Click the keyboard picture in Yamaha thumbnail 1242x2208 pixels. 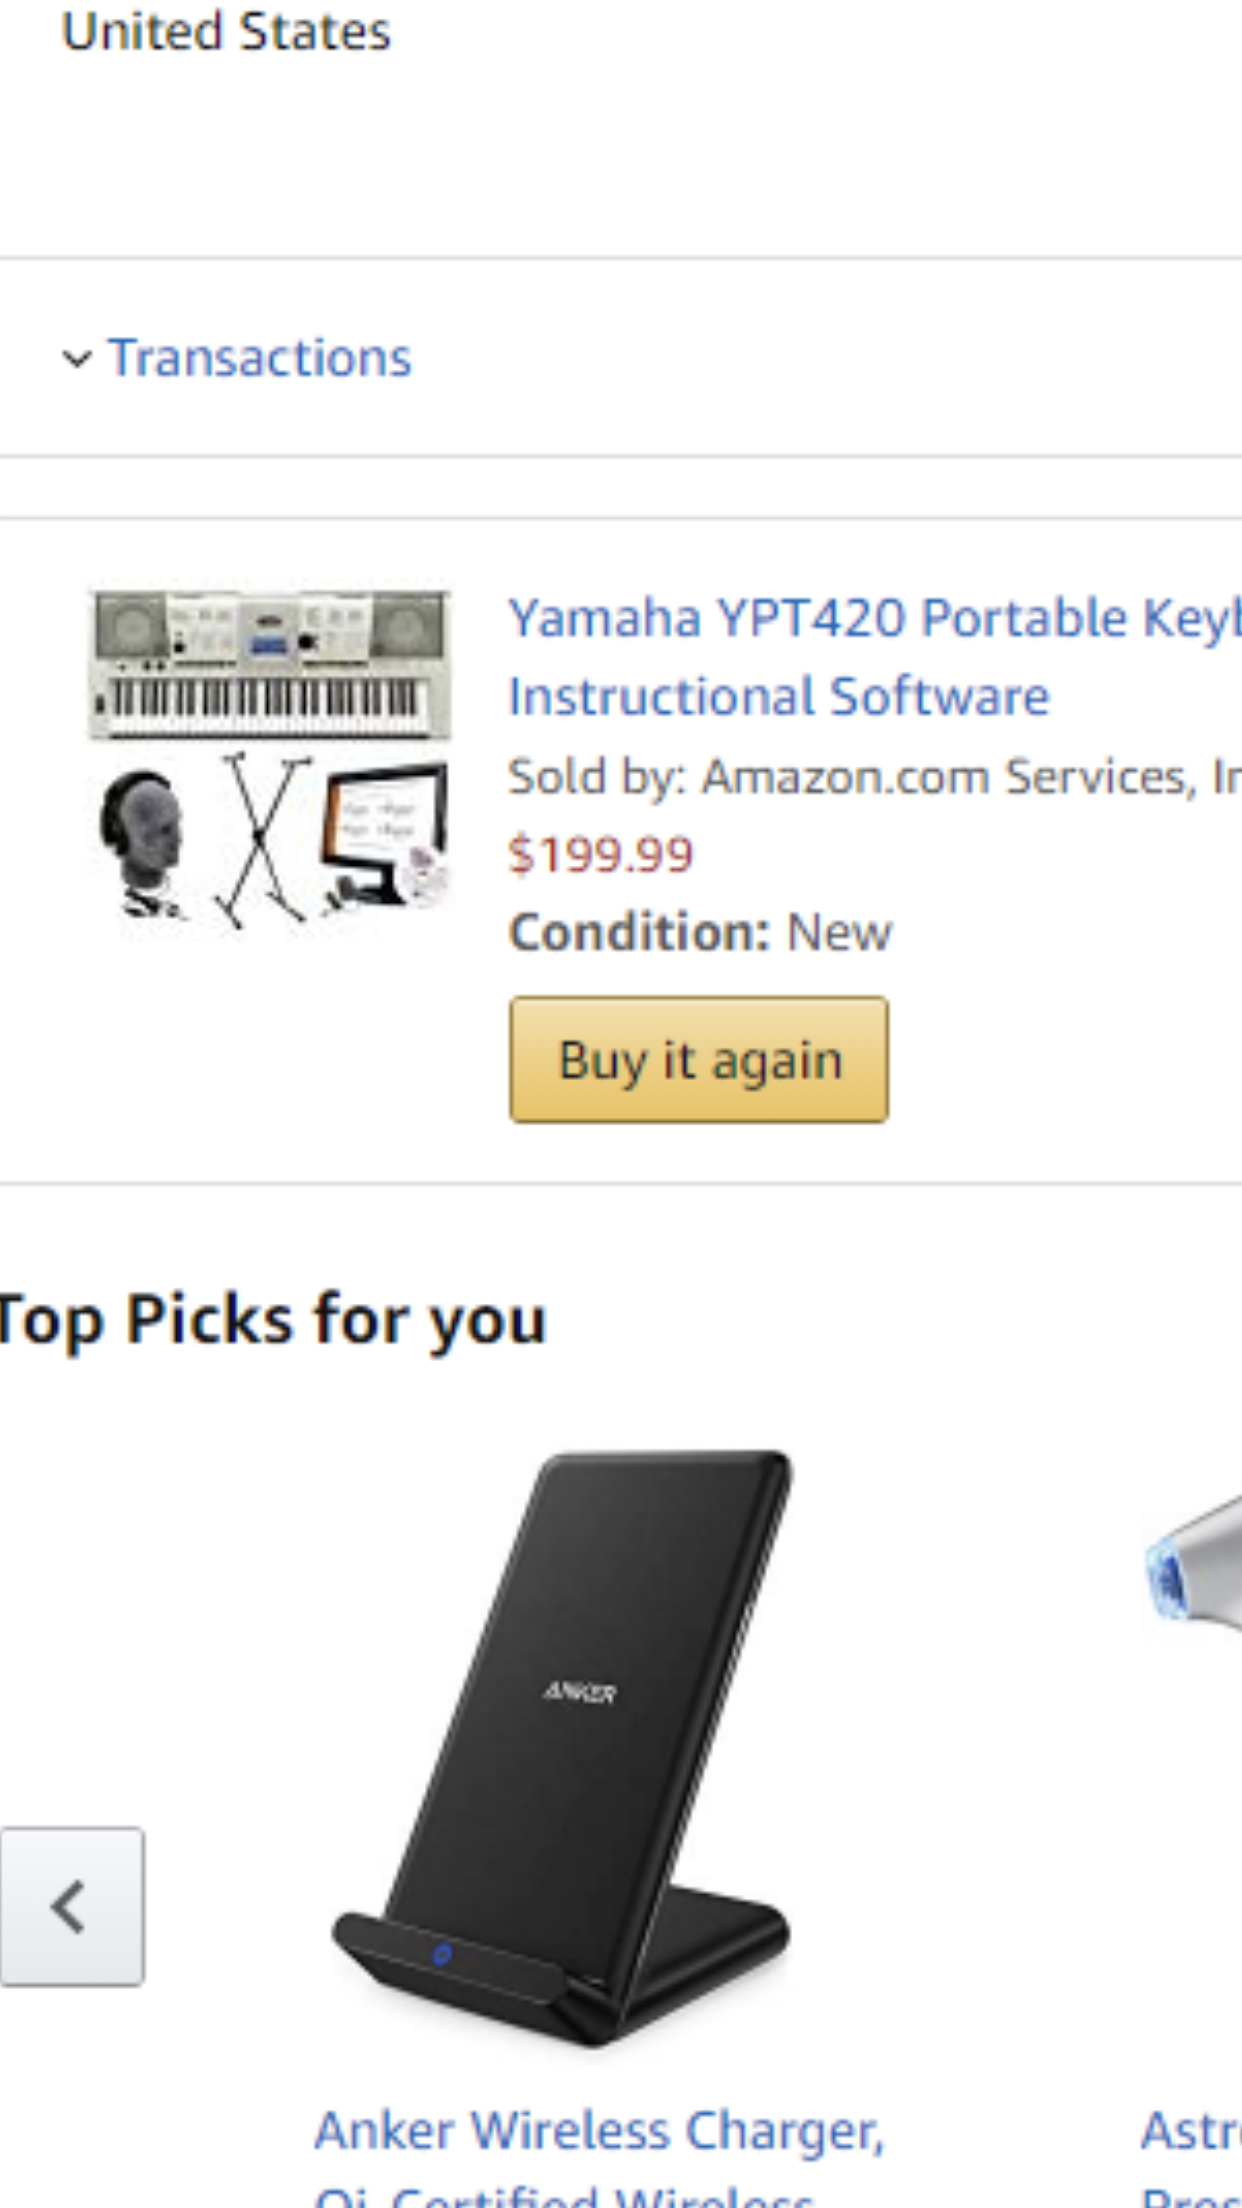coord(269,665)
